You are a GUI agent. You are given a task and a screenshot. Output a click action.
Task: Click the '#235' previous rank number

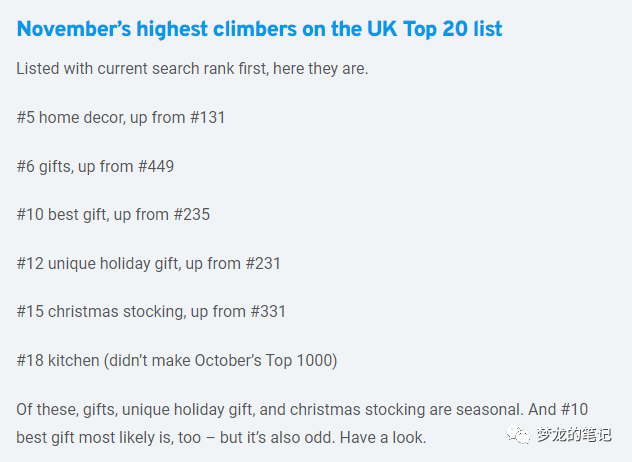point(192,214)
